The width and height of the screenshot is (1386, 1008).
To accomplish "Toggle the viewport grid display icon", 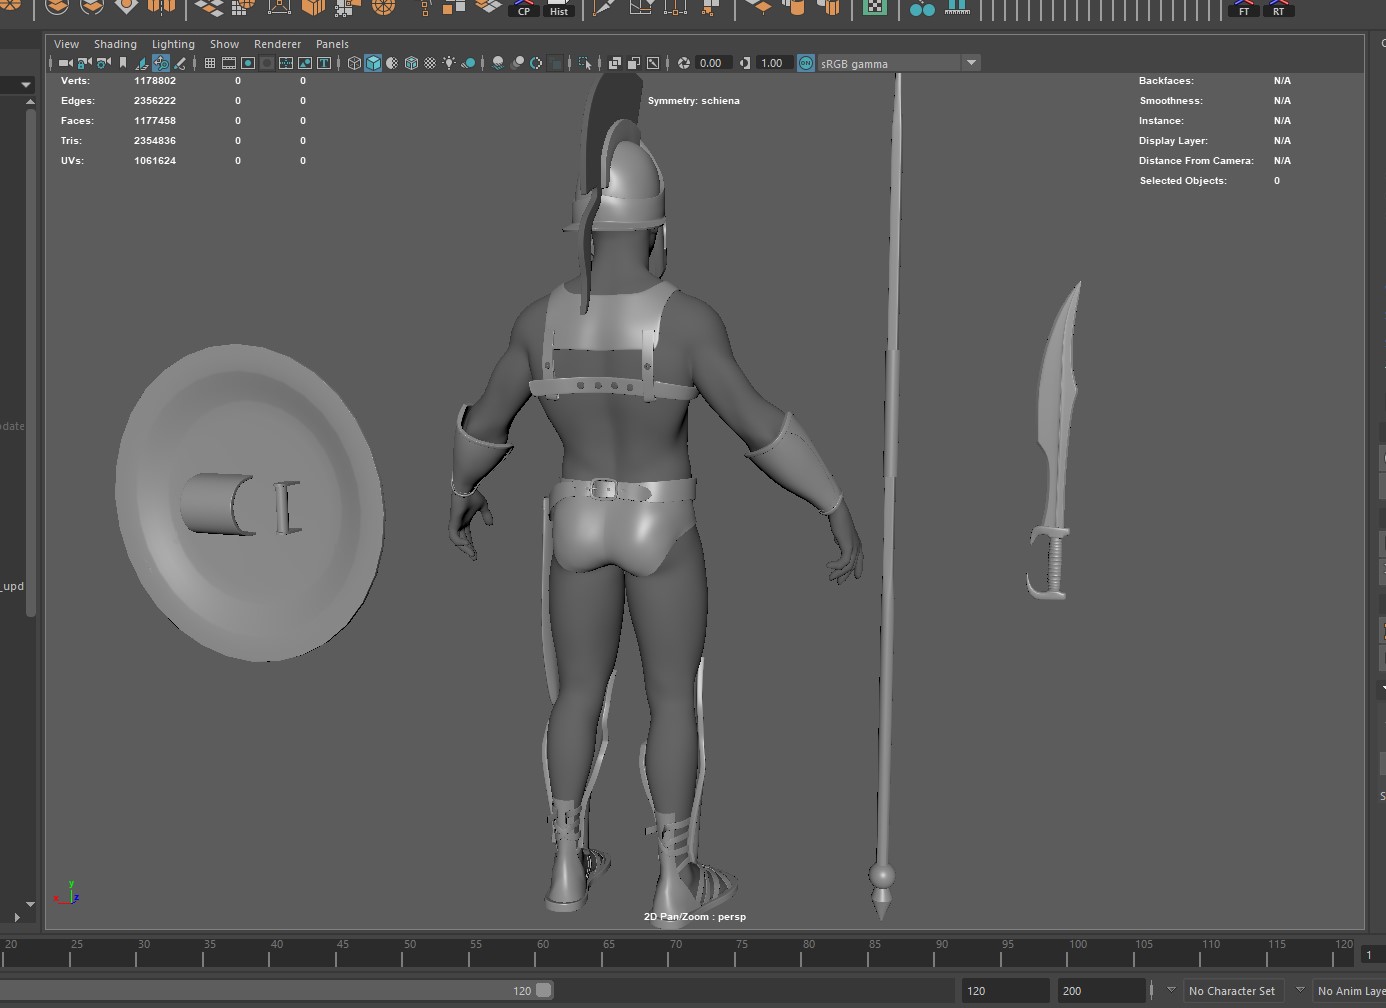I will point(210,63).
